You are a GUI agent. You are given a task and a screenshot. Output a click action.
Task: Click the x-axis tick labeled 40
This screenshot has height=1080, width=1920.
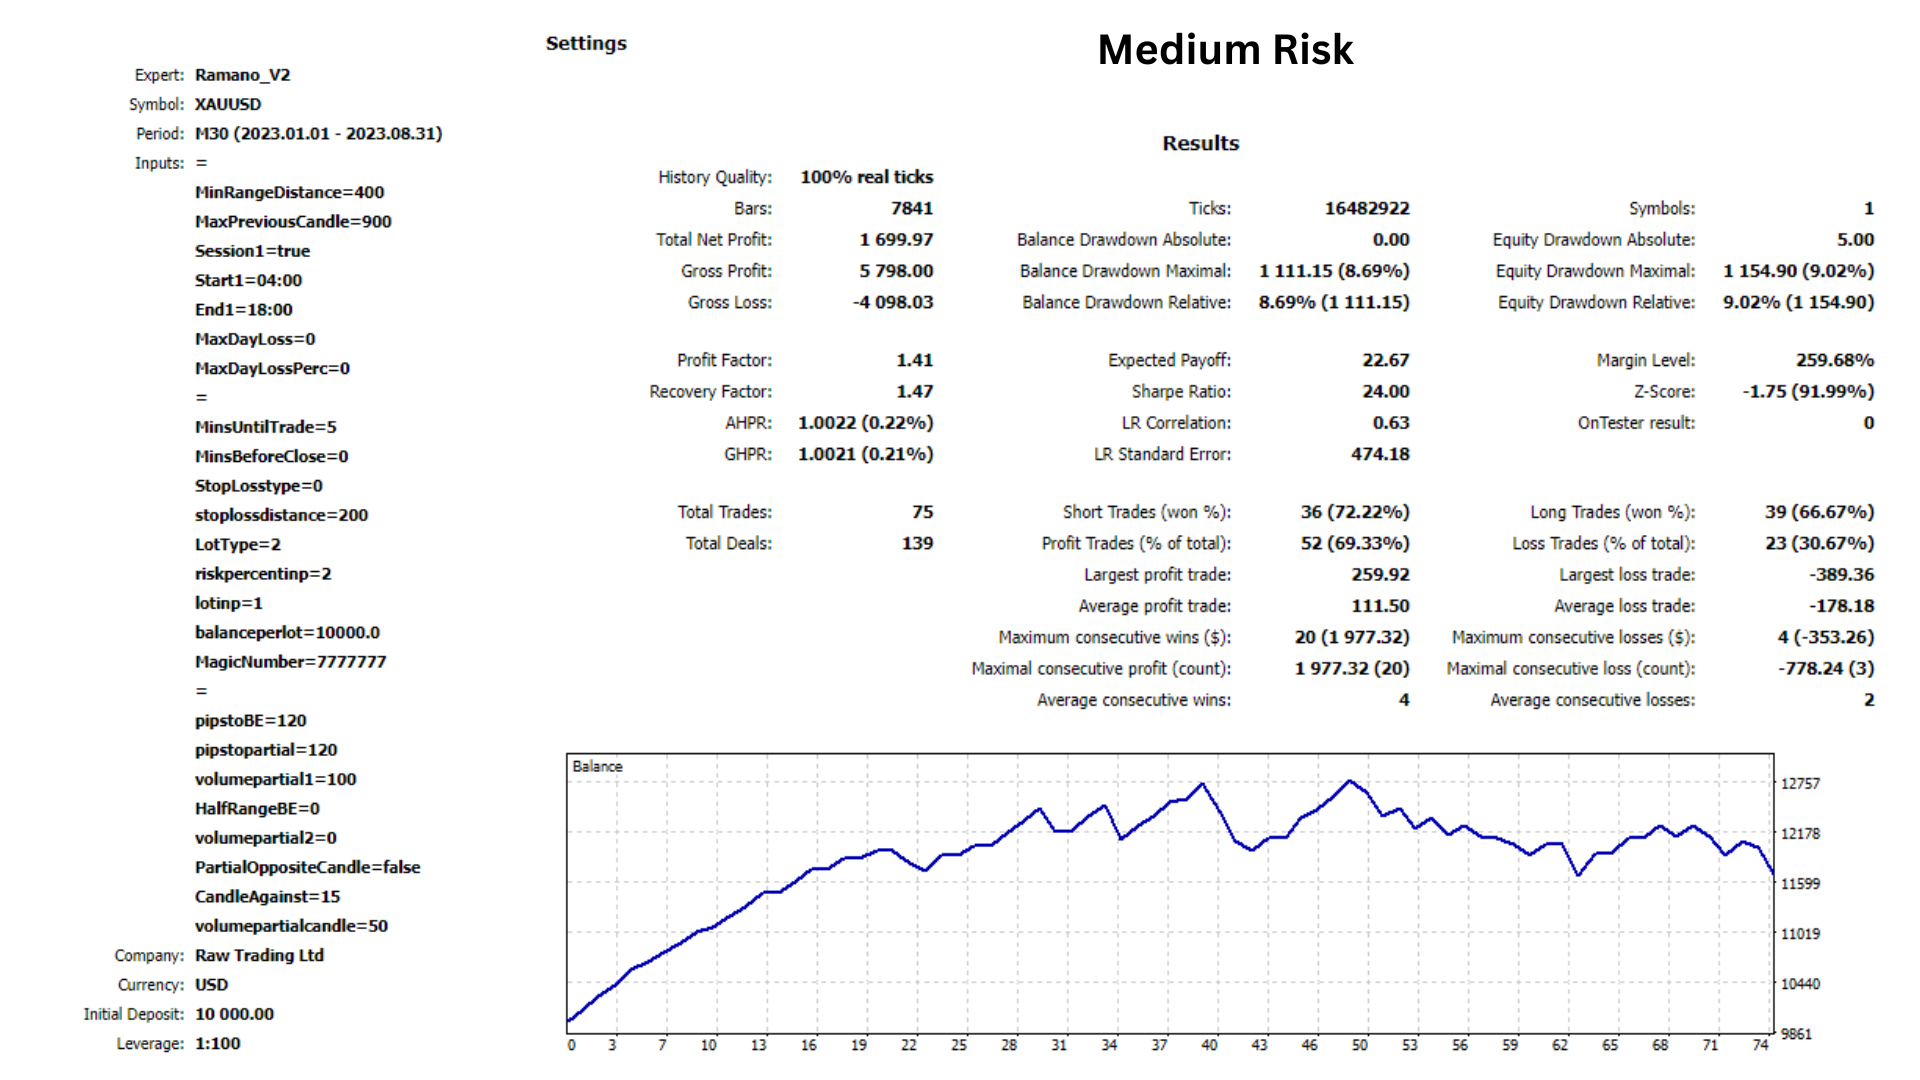point(1209,1045)
